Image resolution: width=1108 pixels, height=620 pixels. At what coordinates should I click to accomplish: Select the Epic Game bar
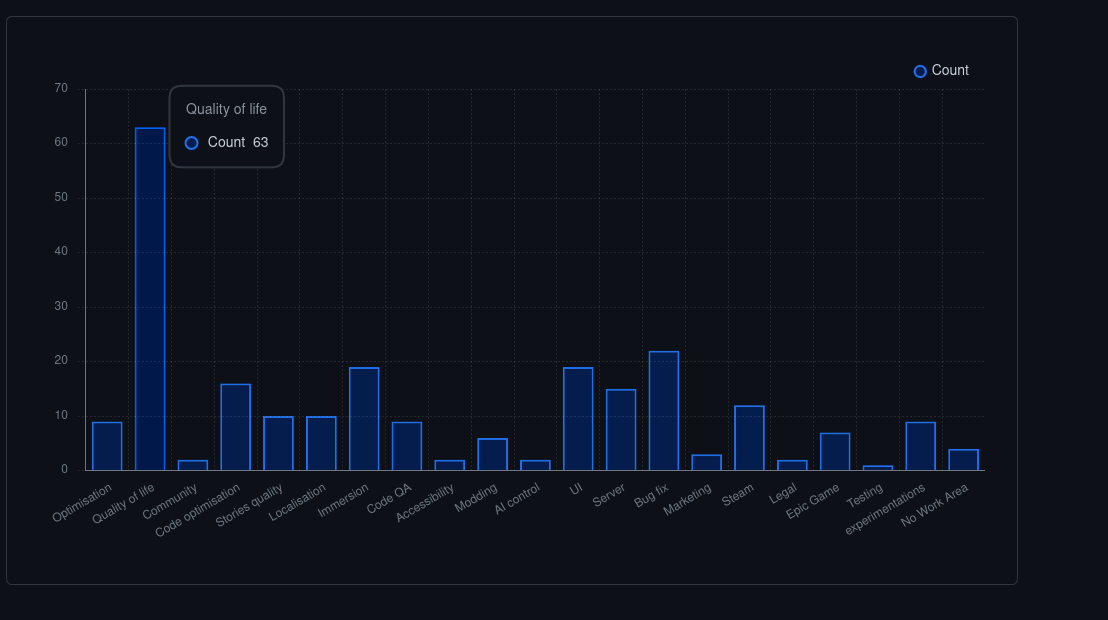coord(835,451)
